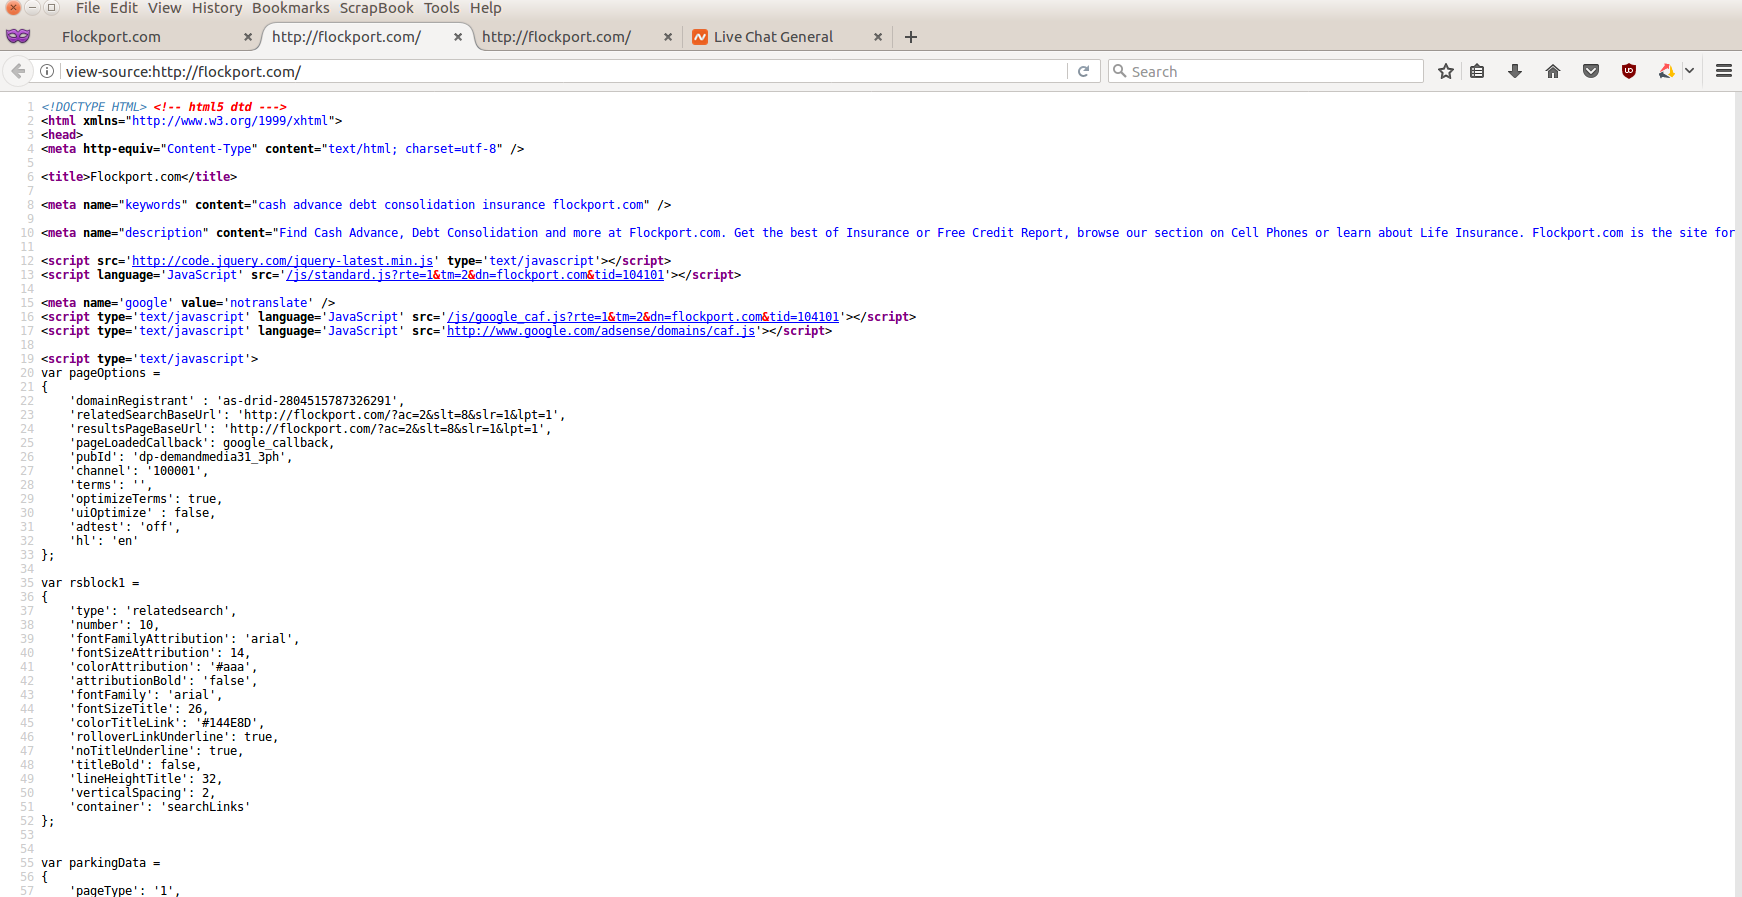Open the History menu
The image size is (1742, 897).
[x=217, y=8]
